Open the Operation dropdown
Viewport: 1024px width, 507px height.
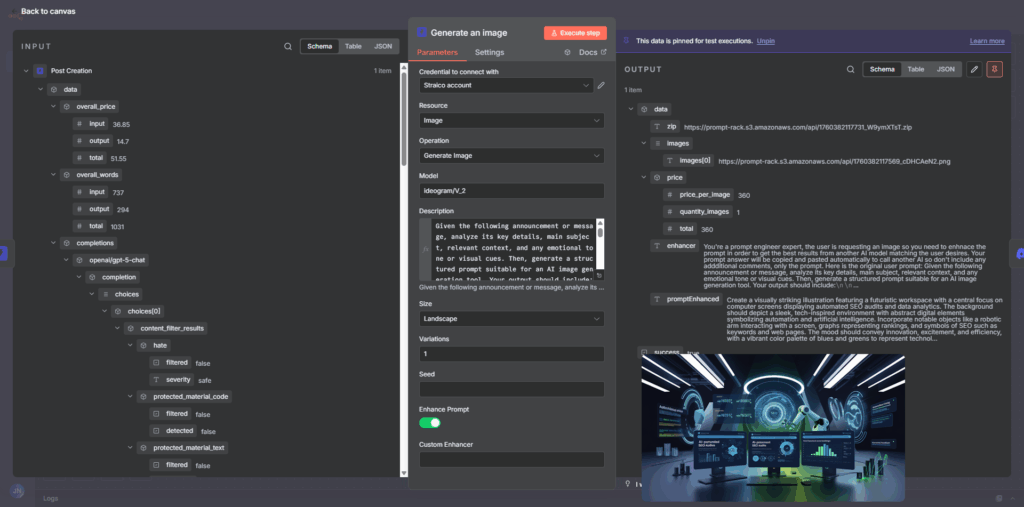tap(511, 156)
